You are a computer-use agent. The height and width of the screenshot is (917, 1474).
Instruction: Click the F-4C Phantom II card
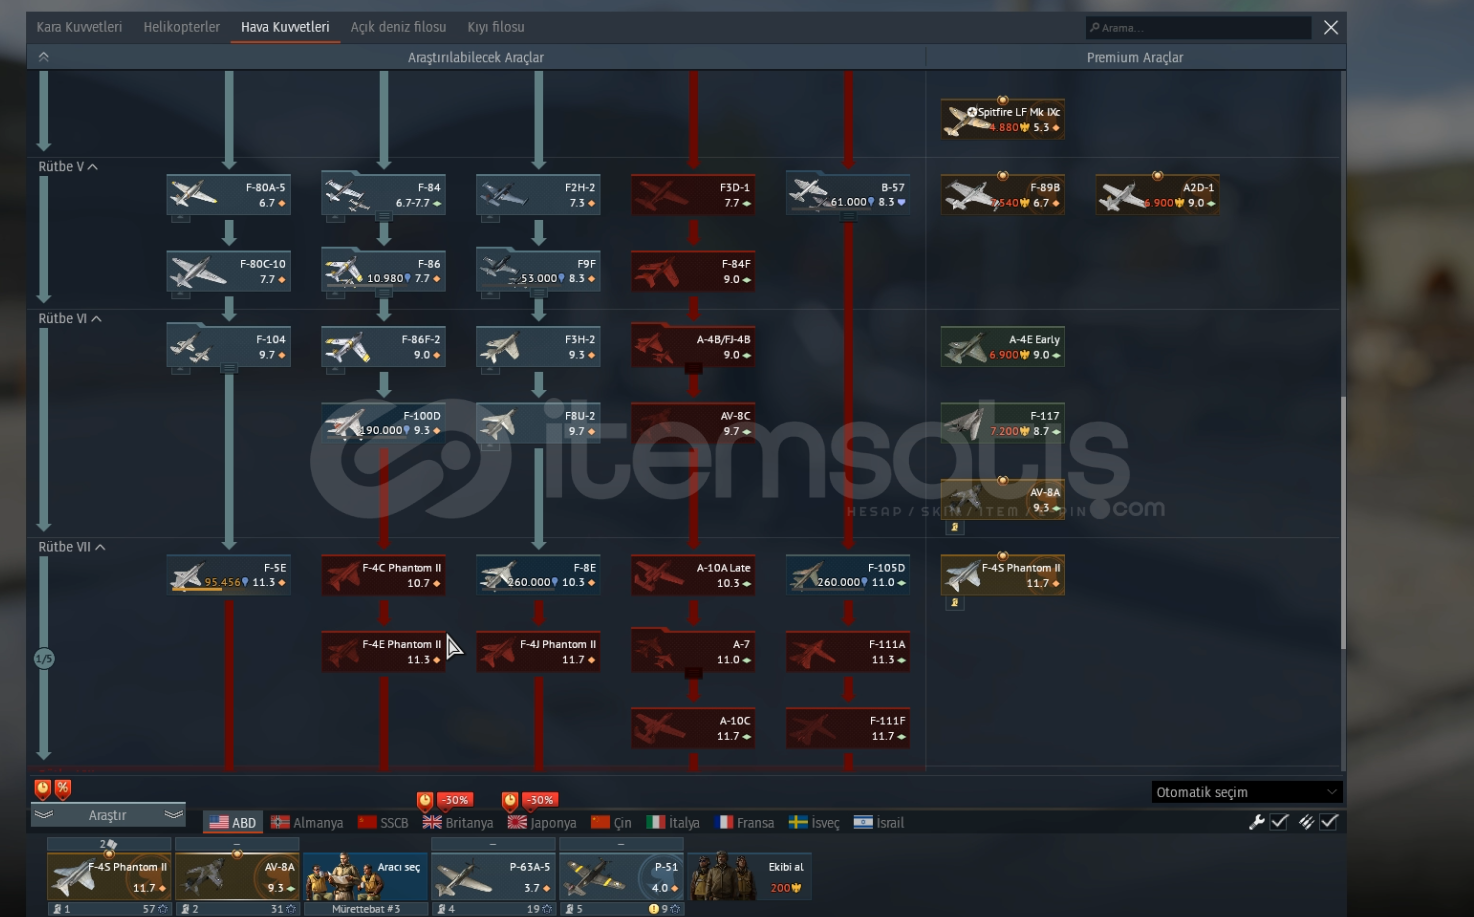tap(384, 575)
